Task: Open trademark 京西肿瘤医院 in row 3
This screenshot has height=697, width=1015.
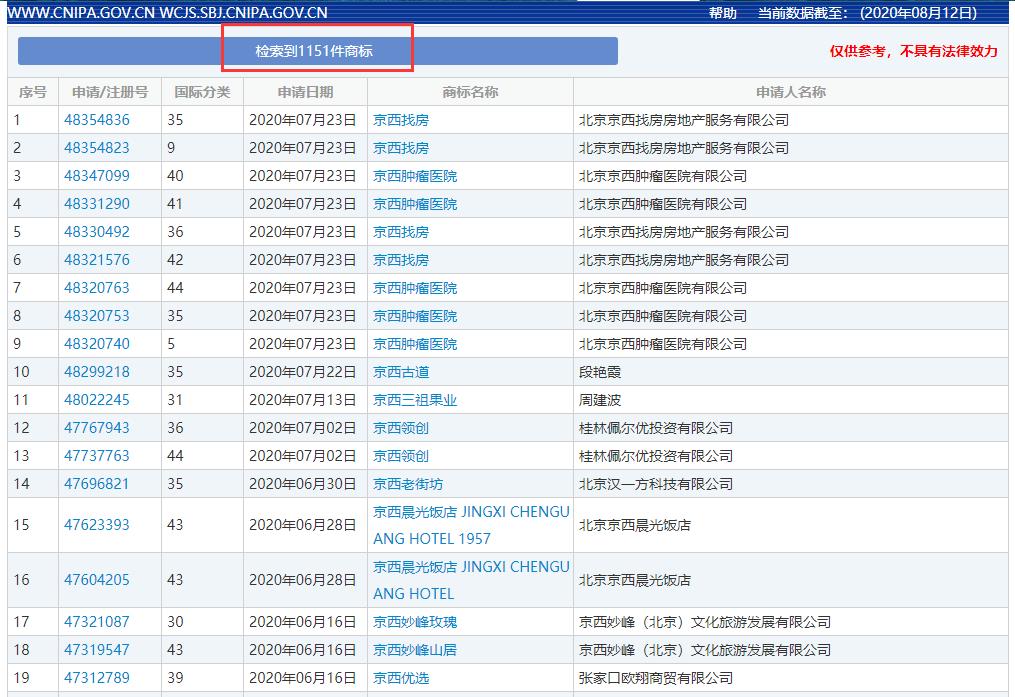Action: (415, 175)
